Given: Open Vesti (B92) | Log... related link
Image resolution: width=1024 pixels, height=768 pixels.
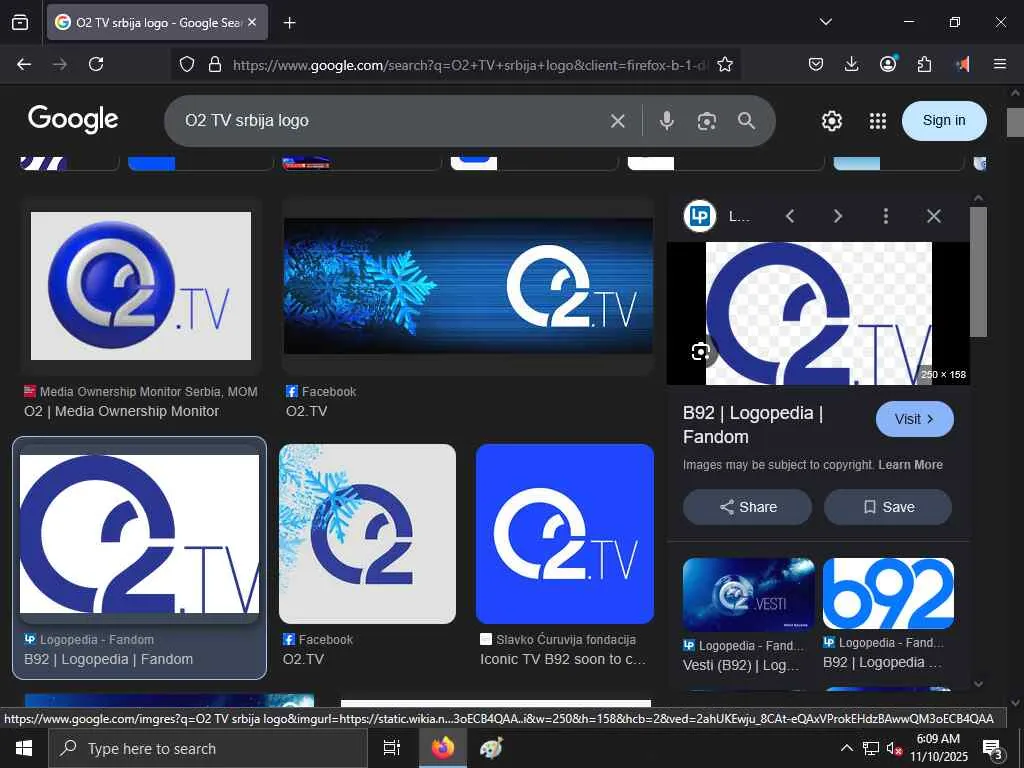Looking at the screenshot, I should click(x=741, y=665).
